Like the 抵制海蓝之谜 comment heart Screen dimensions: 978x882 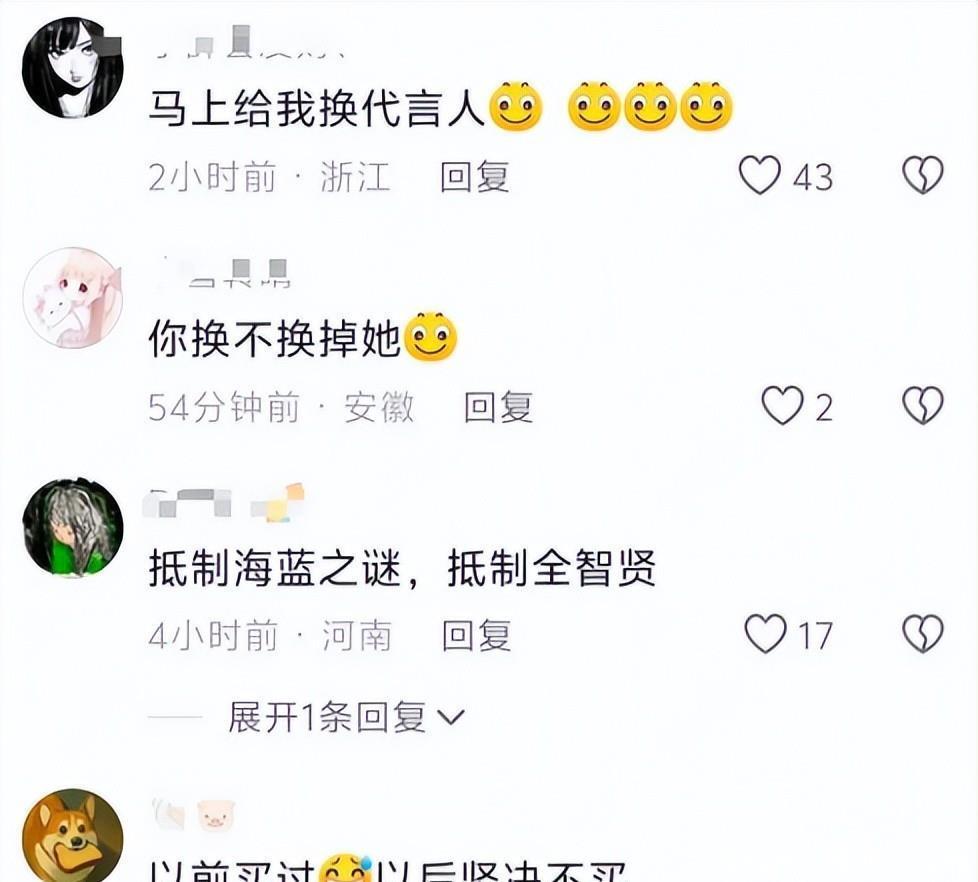[x=765, y=634]
